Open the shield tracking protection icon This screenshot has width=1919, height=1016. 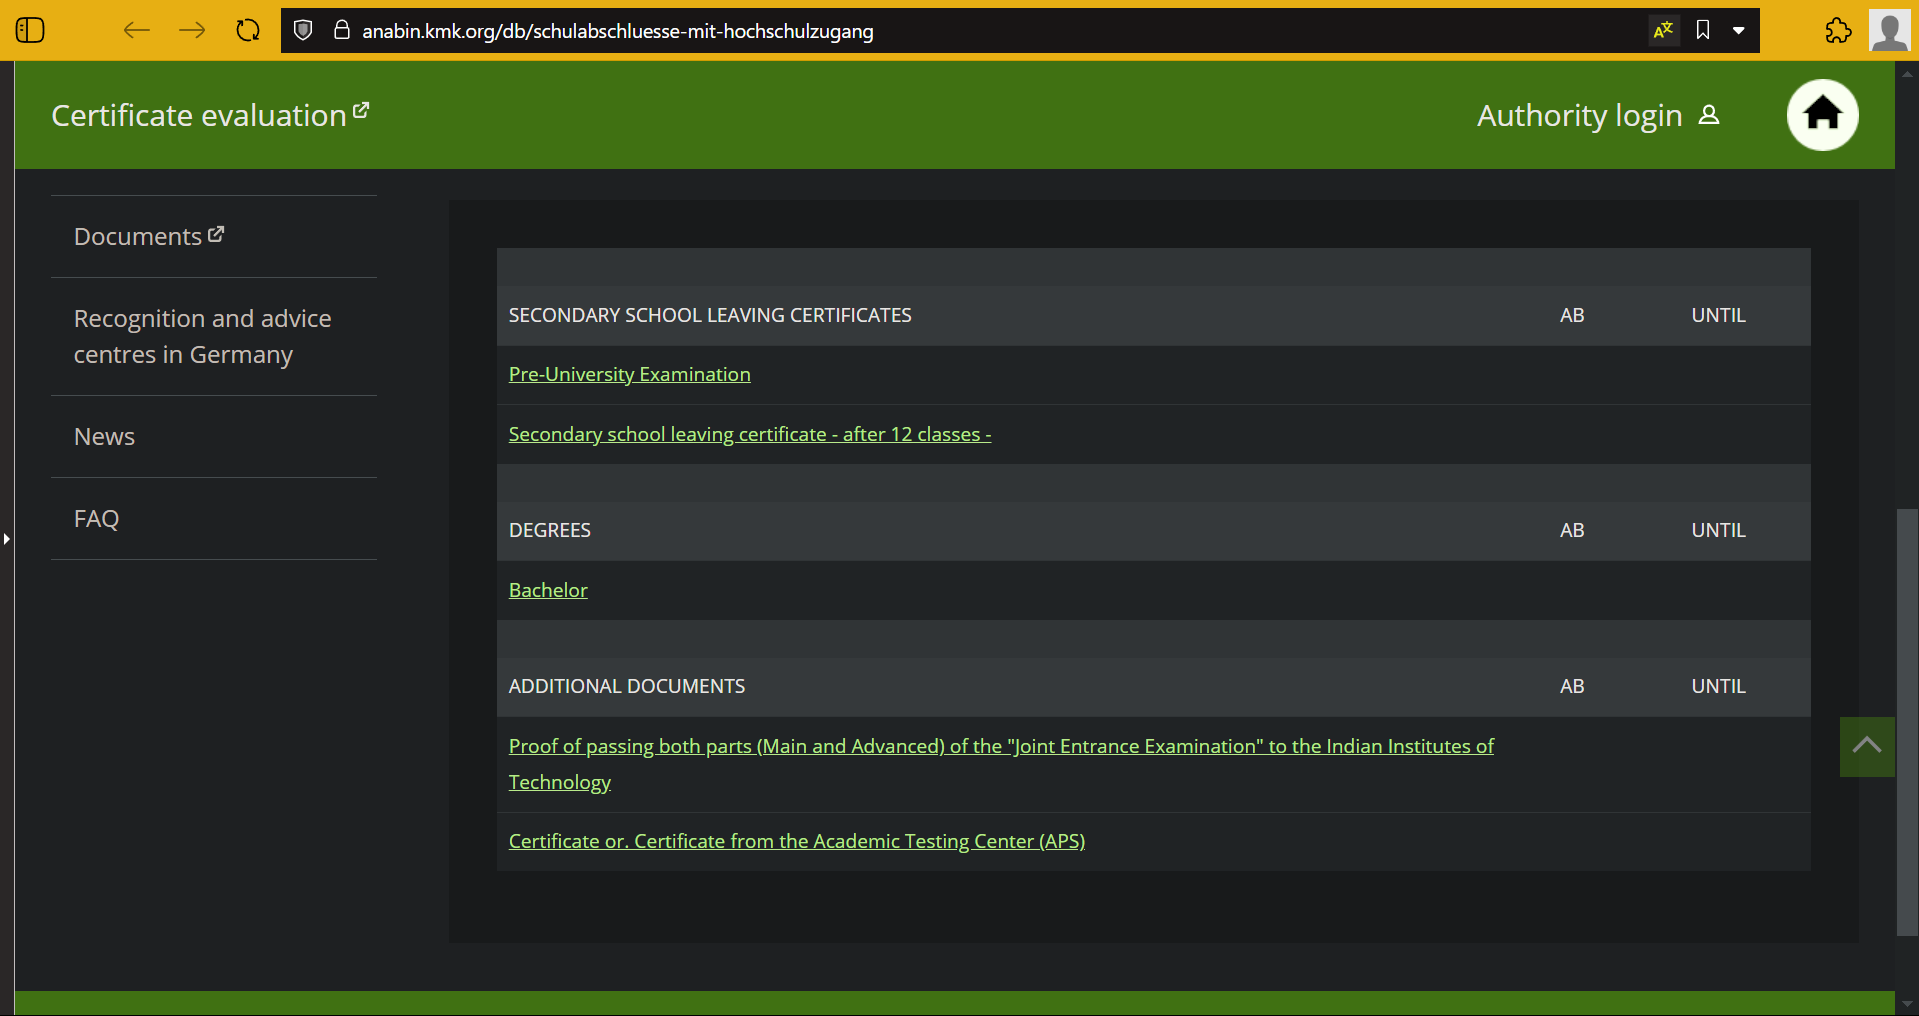tap(303, 30)
